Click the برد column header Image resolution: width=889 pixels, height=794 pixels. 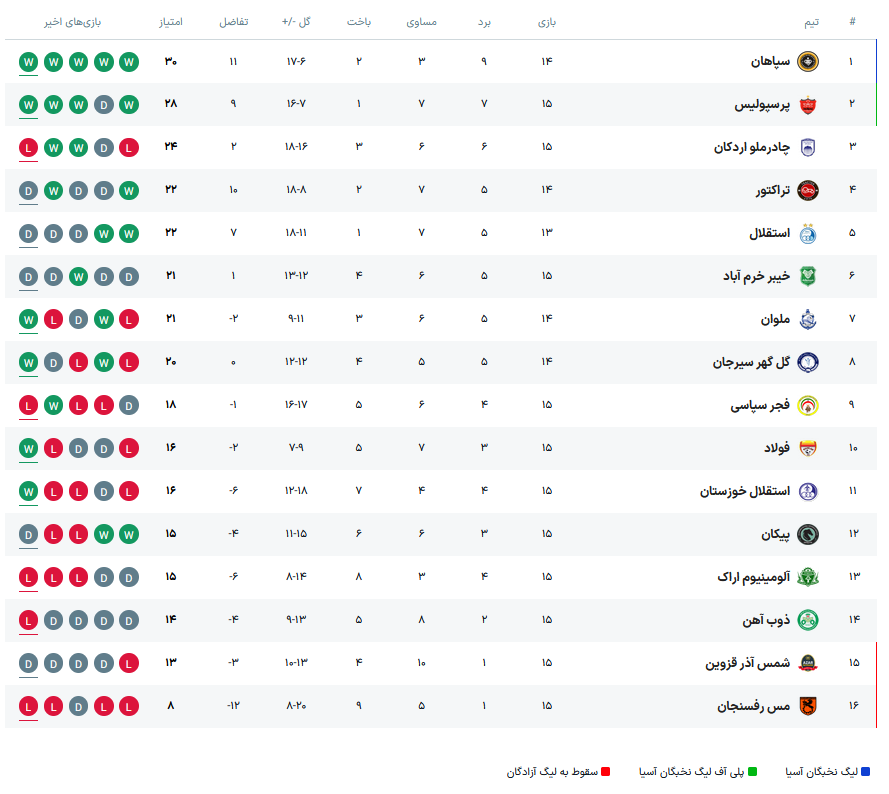(483, 21)
